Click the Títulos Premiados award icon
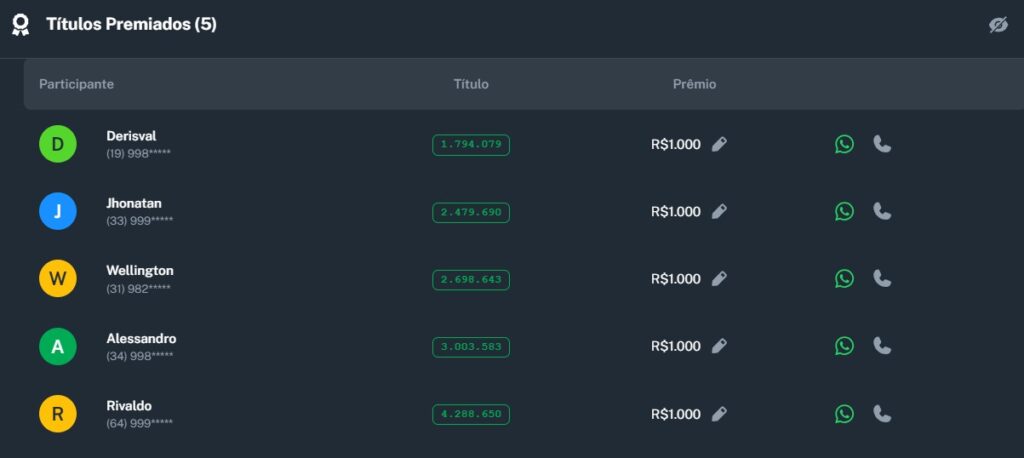 point(20,25)
